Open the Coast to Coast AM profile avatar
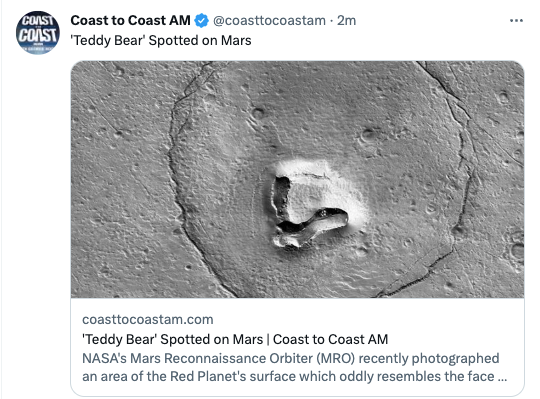Image resolution: width=540 pixels, height=399 pixels. click(x=38, y=33)
